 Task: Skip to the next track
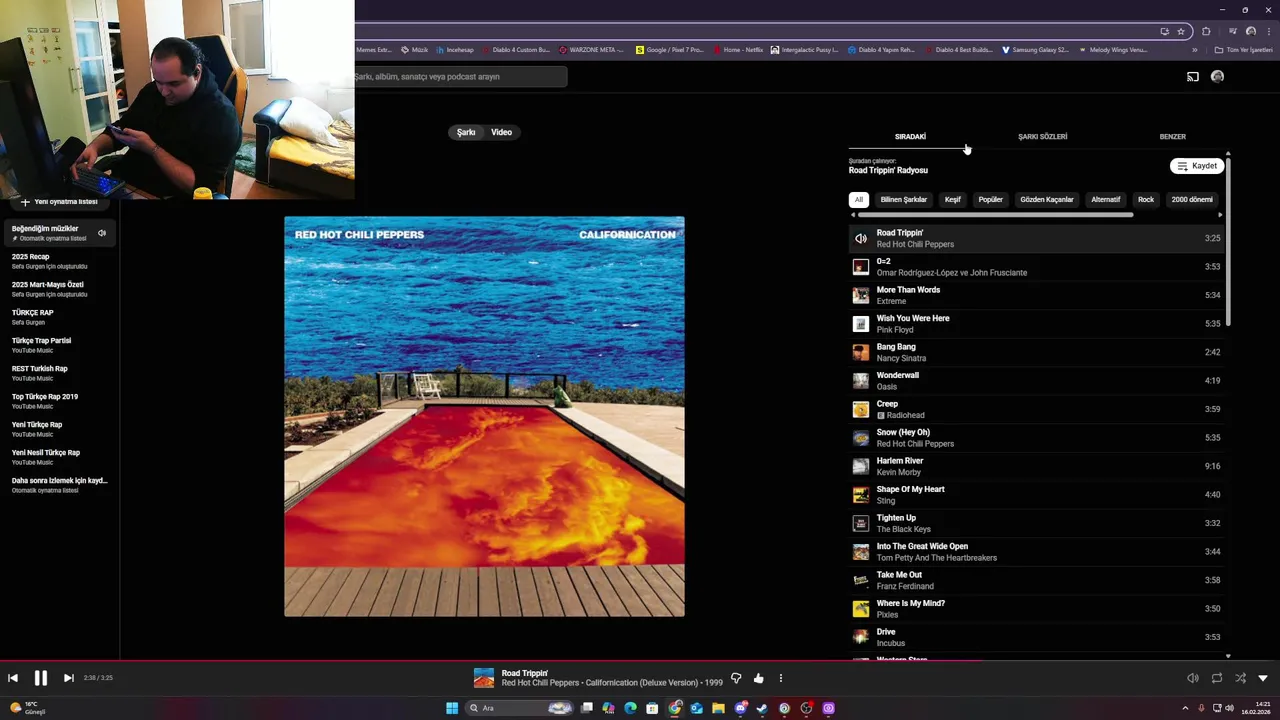[x=68, y=678]
